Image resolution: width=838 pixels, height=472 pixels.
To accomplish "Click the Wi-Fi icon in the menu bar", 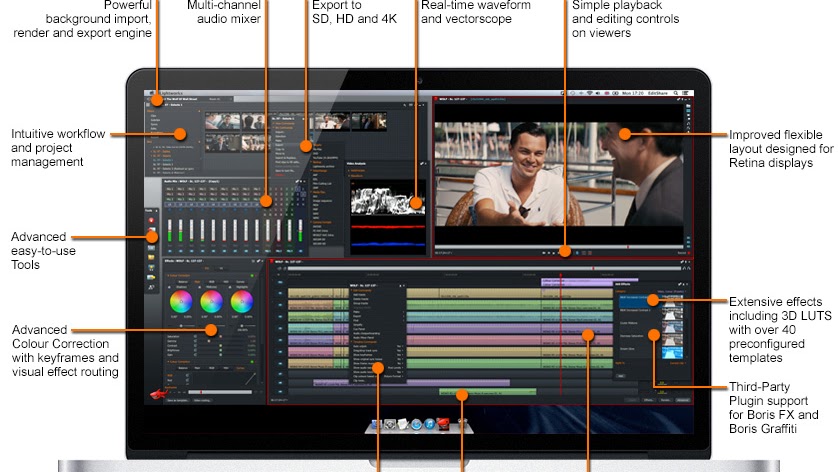I will click(589, 93).
